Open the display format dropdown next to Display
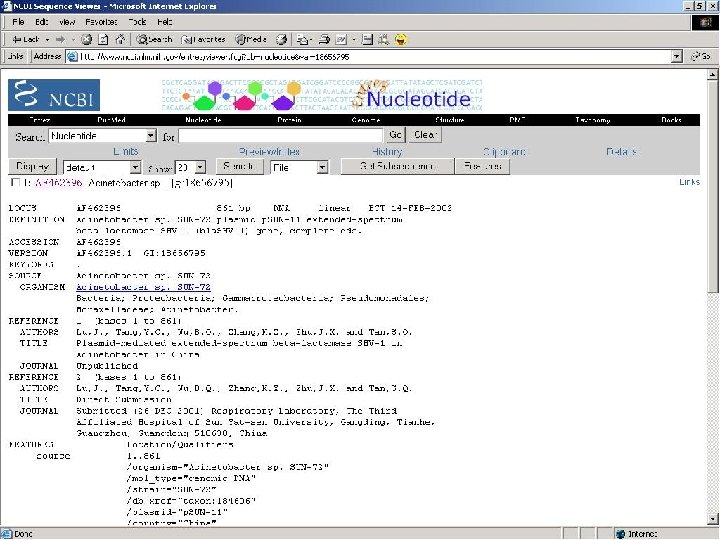The height and width of the screenshot is (540, 720). tap(135, 167)
